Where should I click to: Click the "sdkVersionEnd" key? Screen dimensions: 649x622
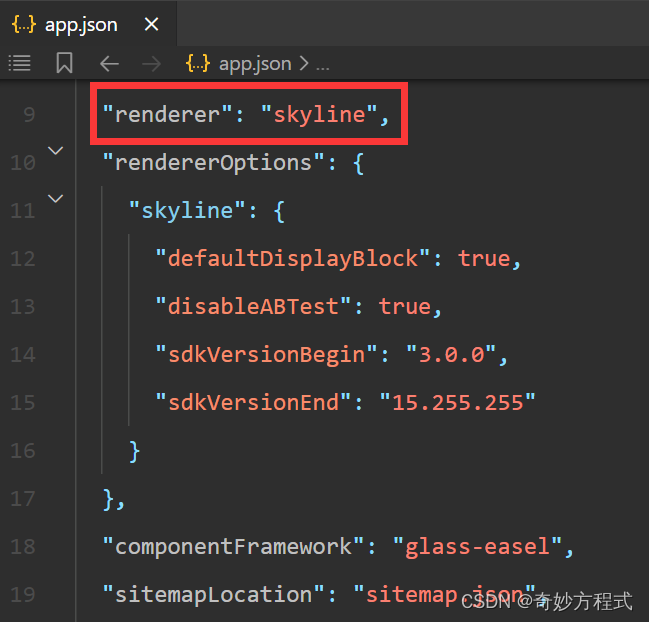(253, 402)
